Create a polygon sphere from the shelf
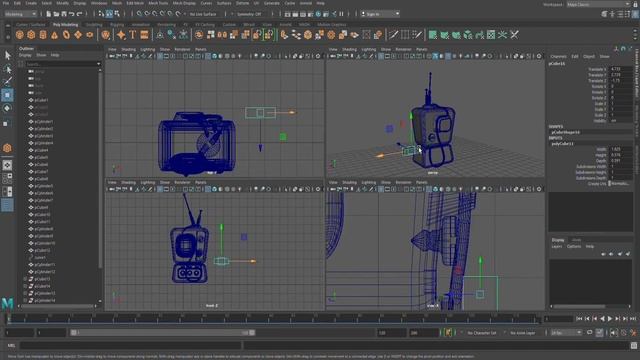 [x=20, y=35]
